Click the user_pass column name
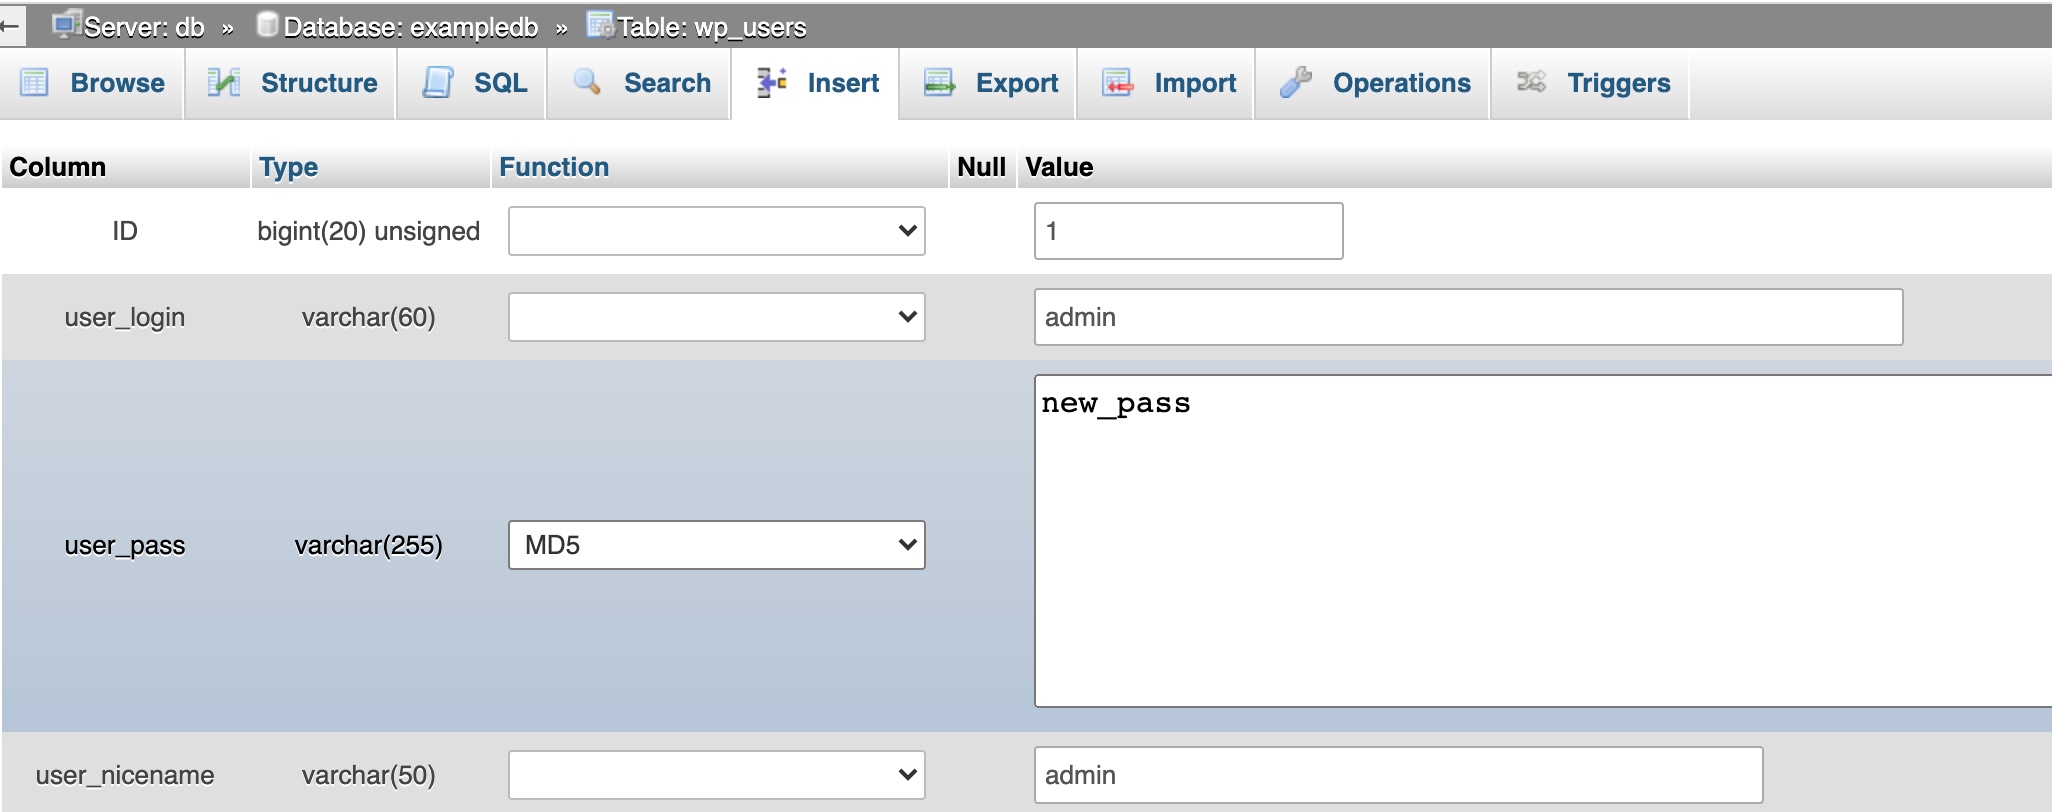2052x812 pixels. tap(125, 546)
